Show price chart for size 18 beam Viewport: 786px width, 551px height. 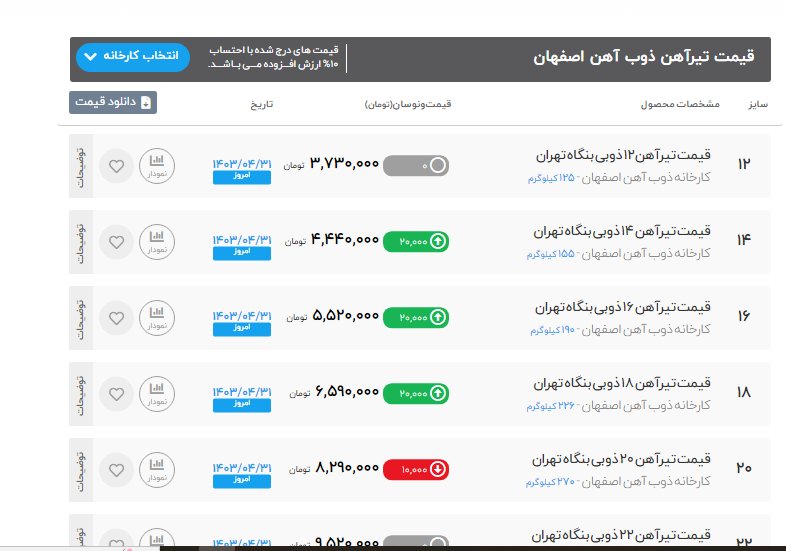tap(156, 393)
